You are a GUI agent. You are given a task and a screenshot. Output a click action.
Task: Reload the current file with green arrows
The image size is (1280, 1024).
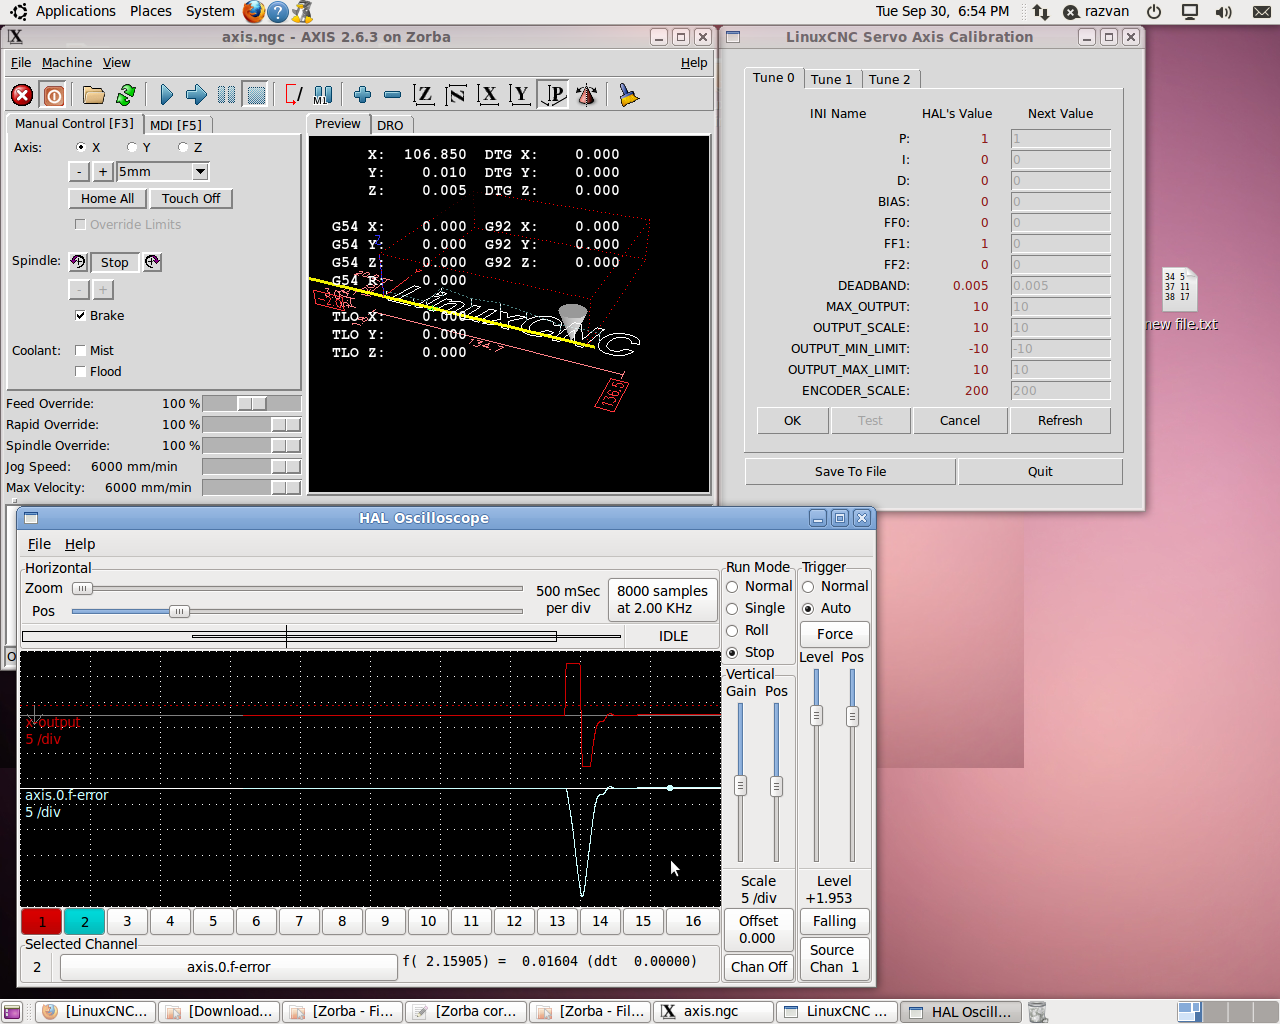125,95
